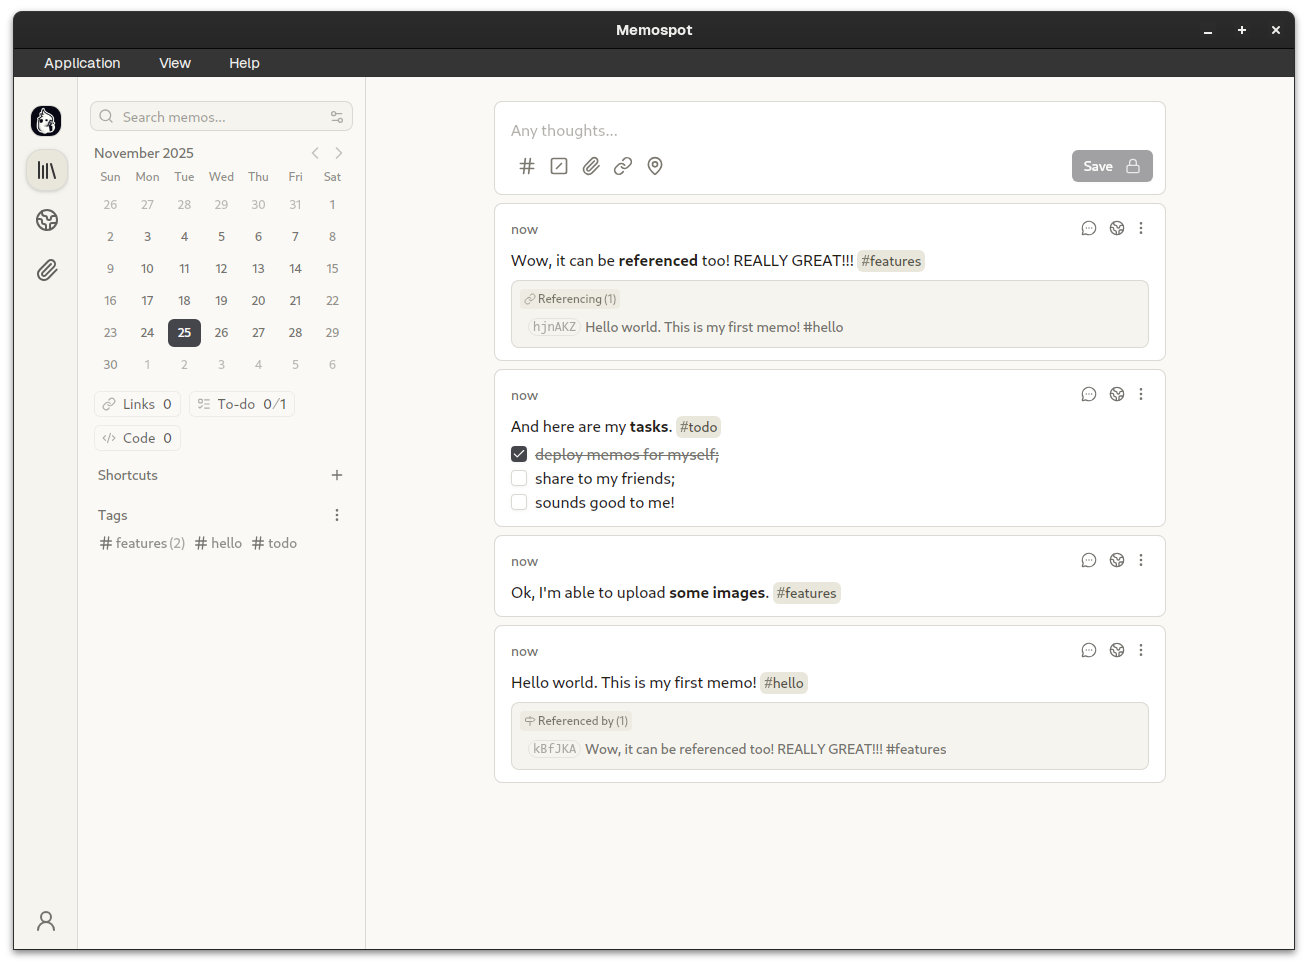Screen dimensions: 1308x966
Task: Filter by the features (2) tag in sidebar
Action: pos(142,543)
